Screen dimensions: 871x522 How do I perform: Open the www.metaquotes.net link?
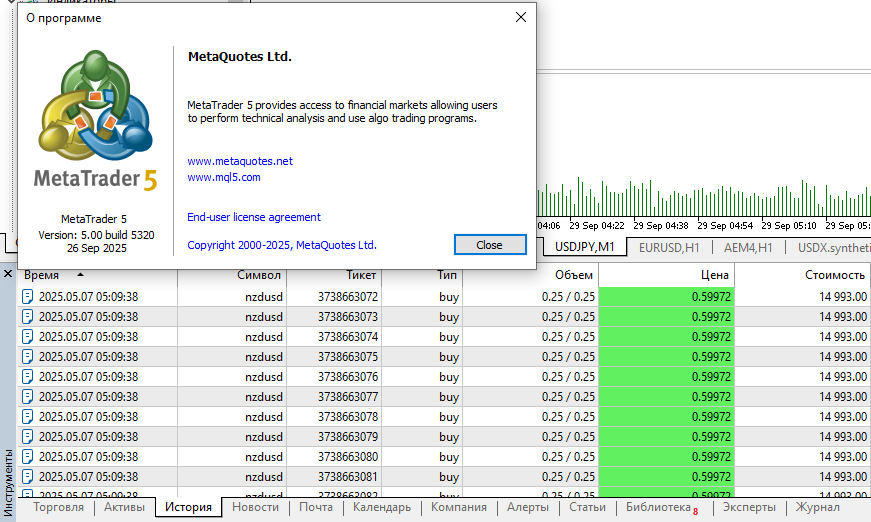pyautogui.click(x=240, y=161)
